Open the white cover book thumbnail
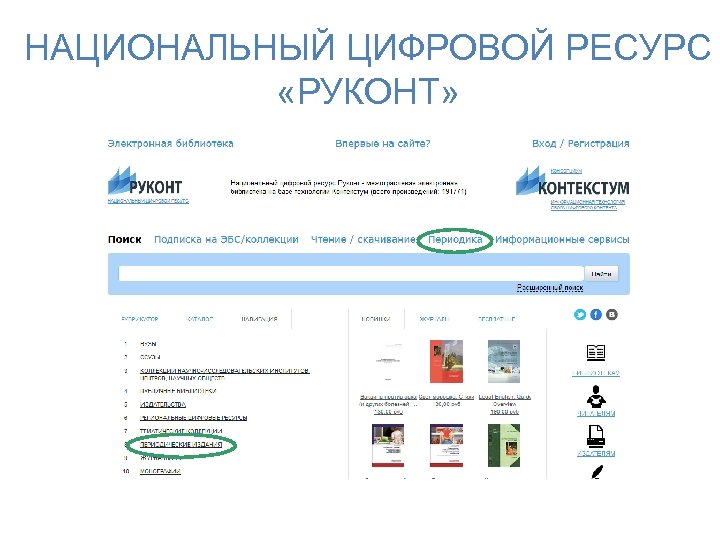Screen dimensions: 720x540 click(388, 361)
